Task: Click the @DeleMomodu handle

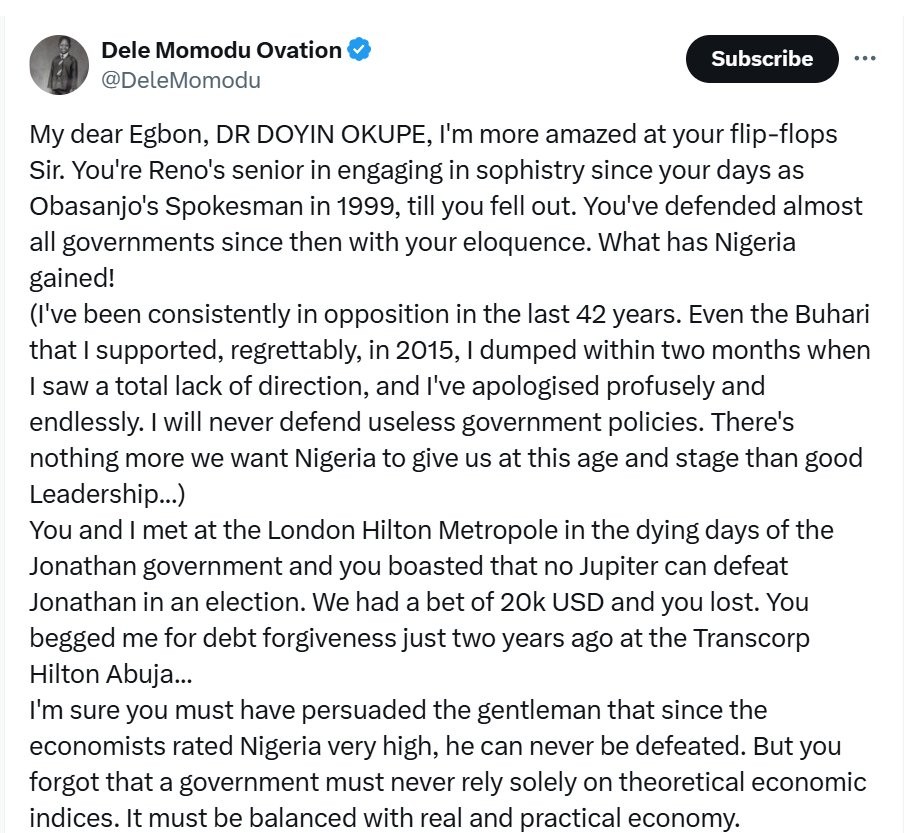Action: click(181, 80)
